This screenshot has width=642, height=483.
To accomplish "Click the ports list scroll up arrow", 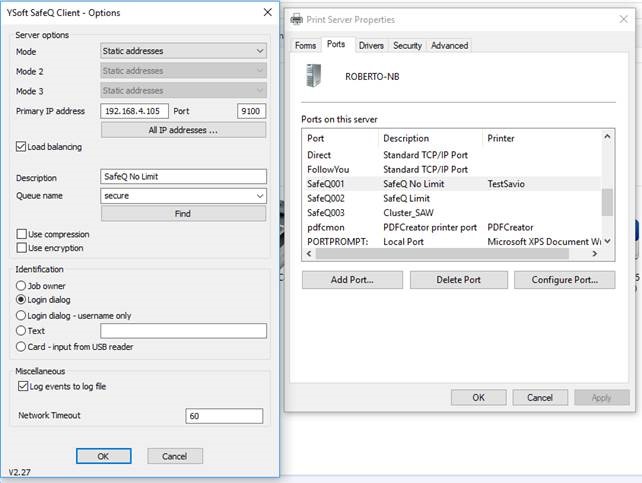I will tap(607, 136).
